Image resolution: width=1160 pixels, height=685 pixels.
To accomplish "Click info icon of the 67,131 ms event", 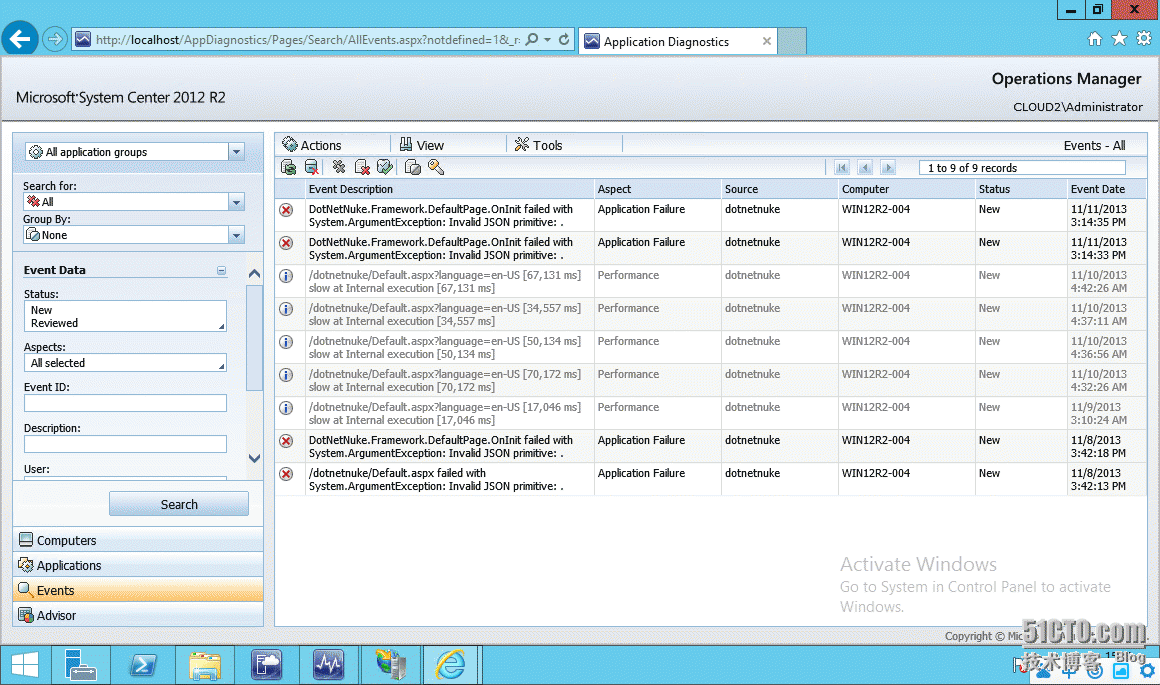I will click(286, 276).
